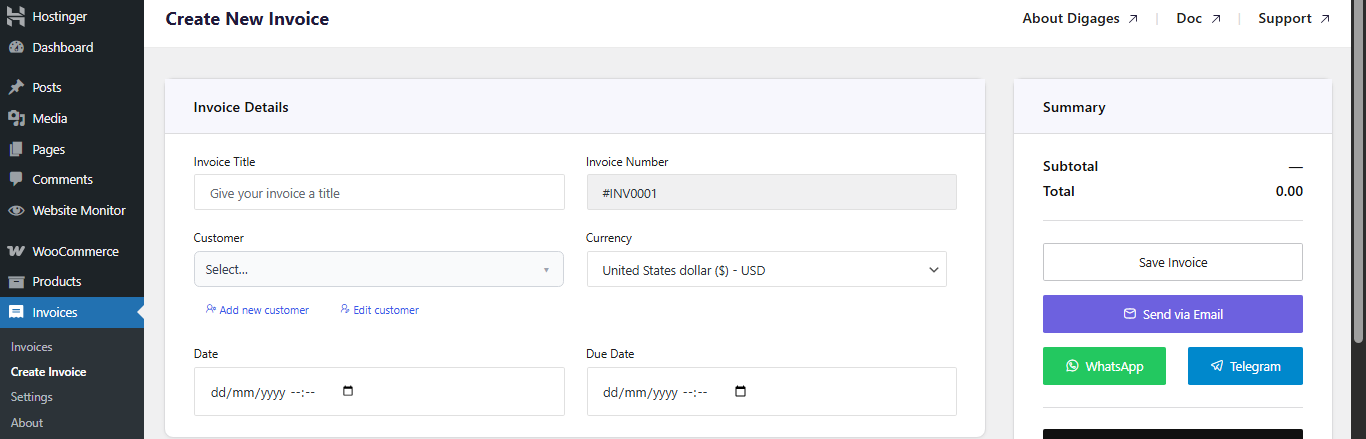The image size is (1366, 439).
Task: Open the About Digages link
Action: (x=1080, y=19)
